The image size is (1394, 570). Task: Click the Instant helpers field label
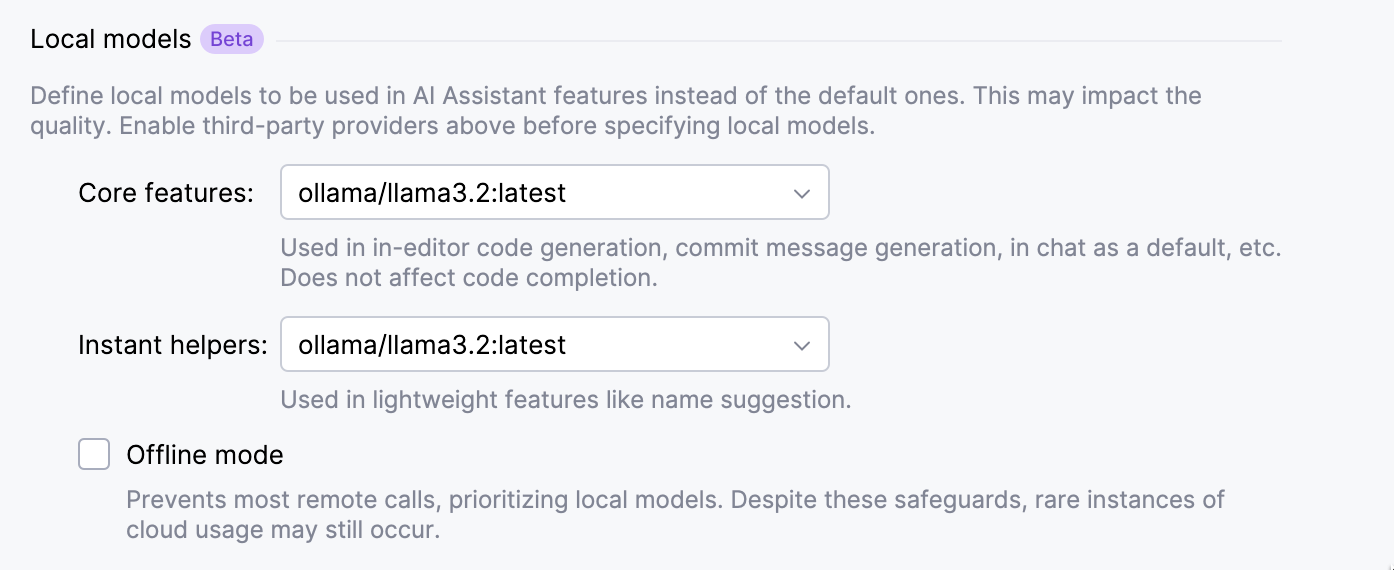173,346
